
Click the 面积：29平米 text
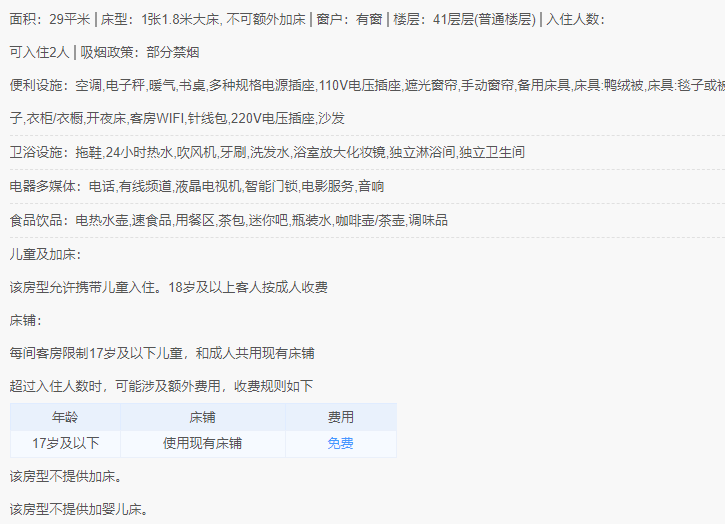(x=49, y=19)
